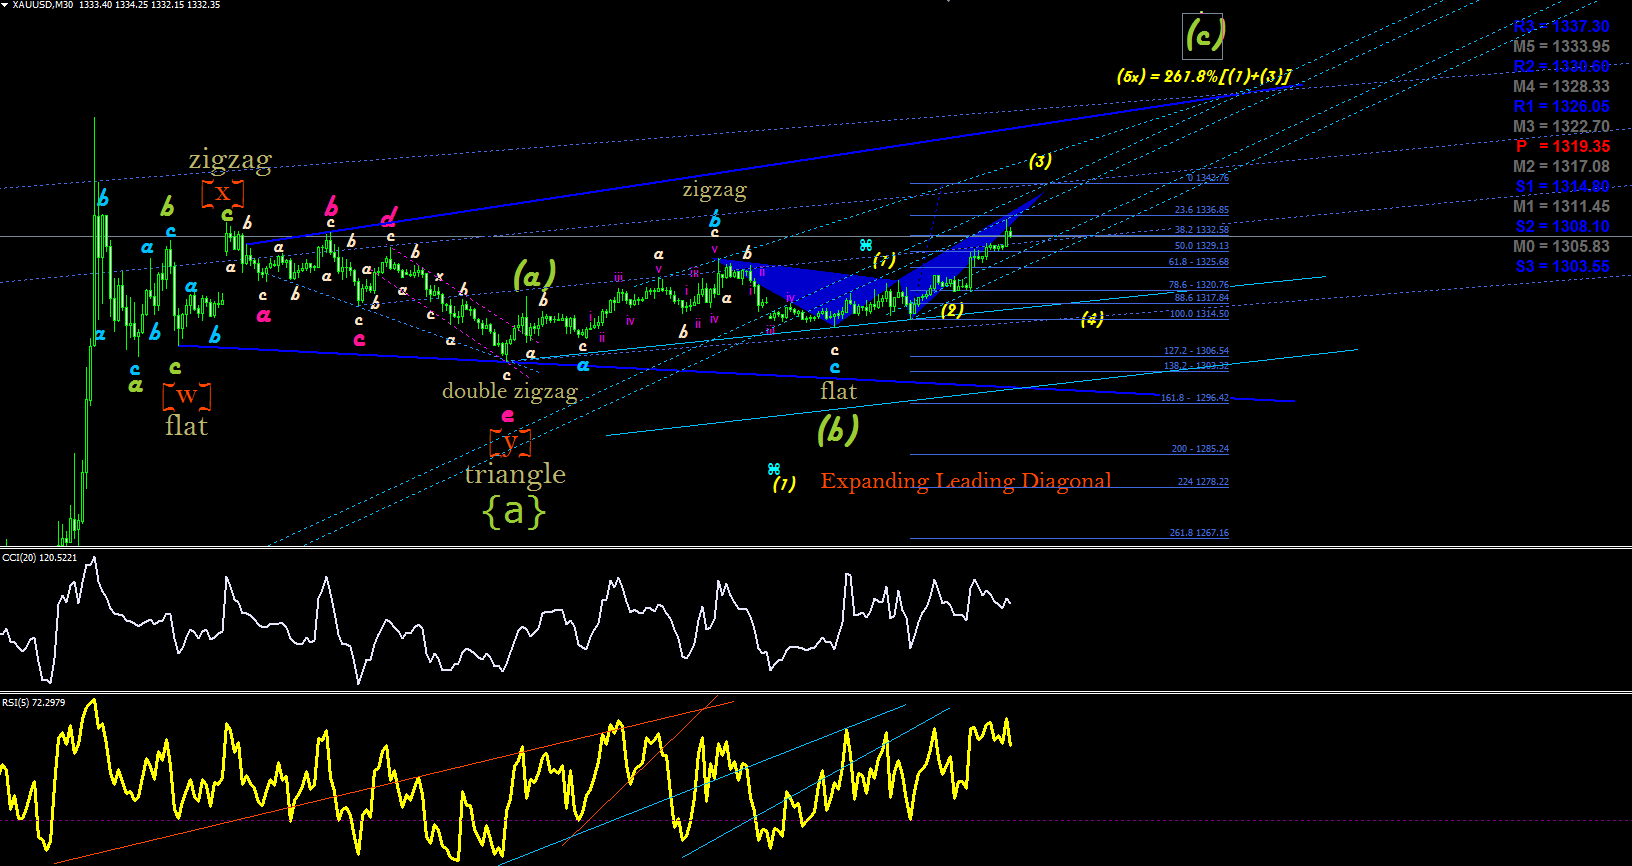The height and width of the screenshot is (866, 1632).
Task: Select the "triangle" pattern annotation
Action: [515, 474]
